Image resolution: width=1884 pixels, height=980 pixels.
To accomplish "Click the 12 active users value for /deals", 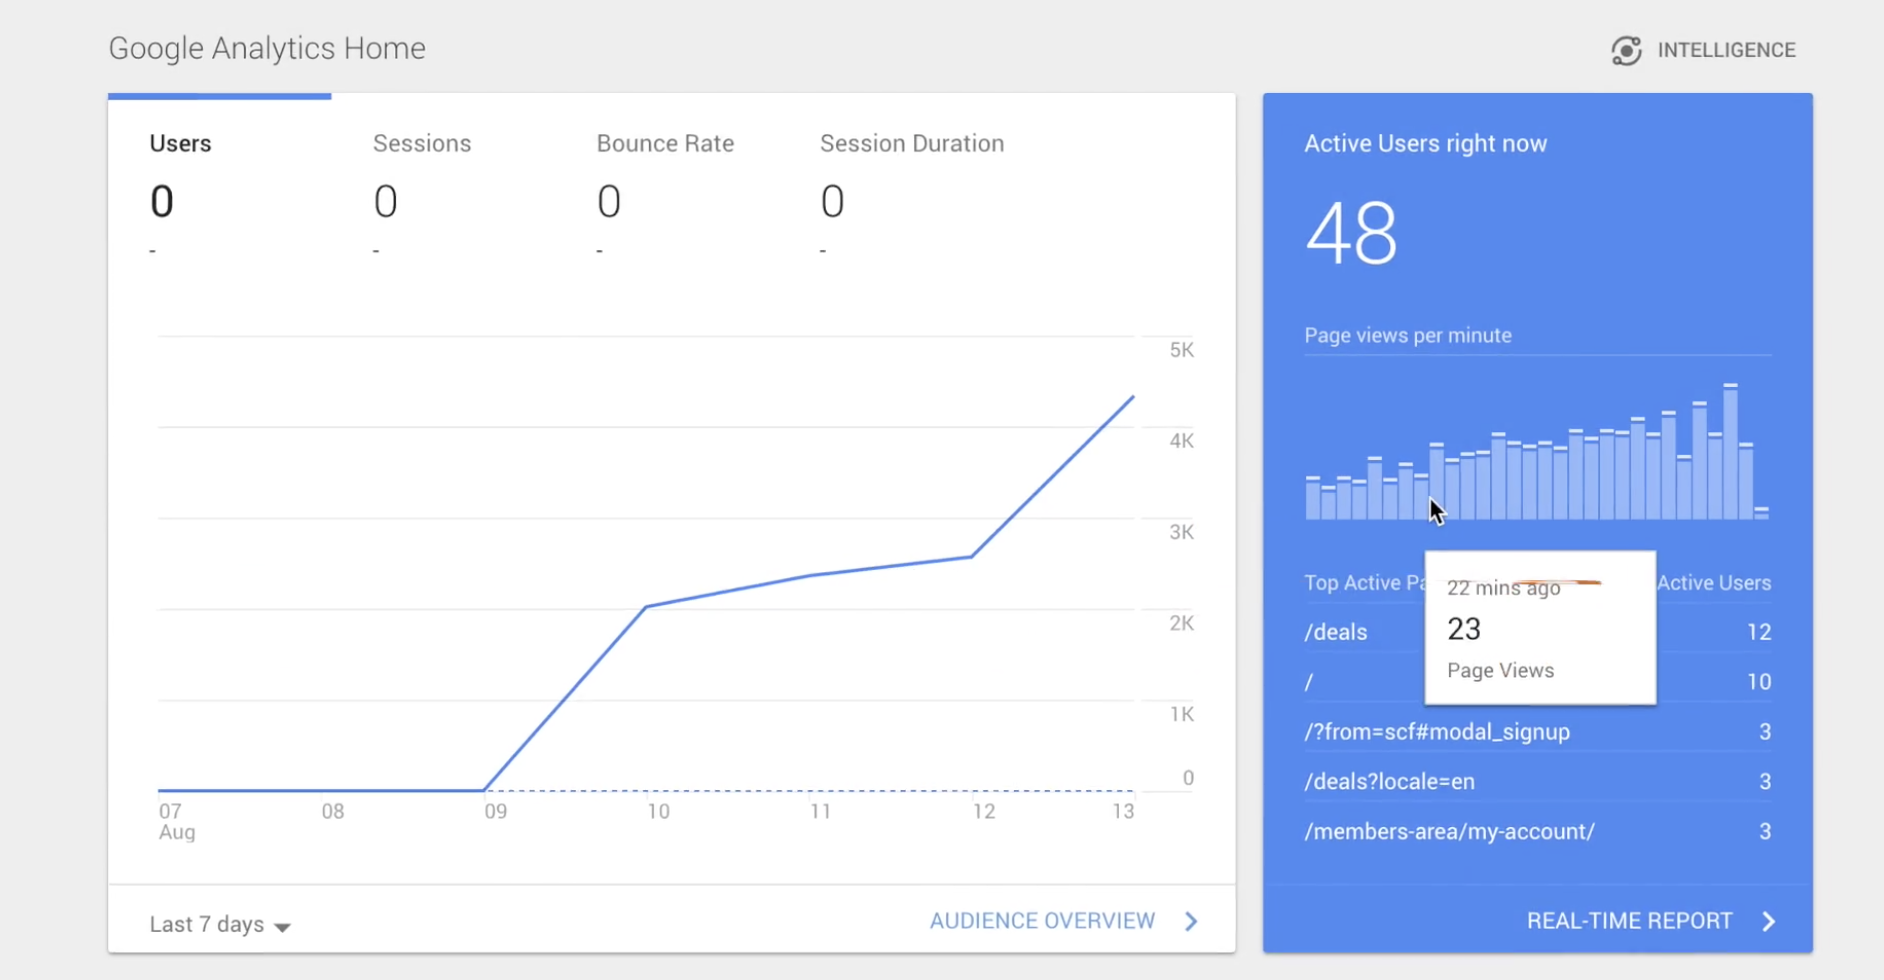I will point(1759,632).
